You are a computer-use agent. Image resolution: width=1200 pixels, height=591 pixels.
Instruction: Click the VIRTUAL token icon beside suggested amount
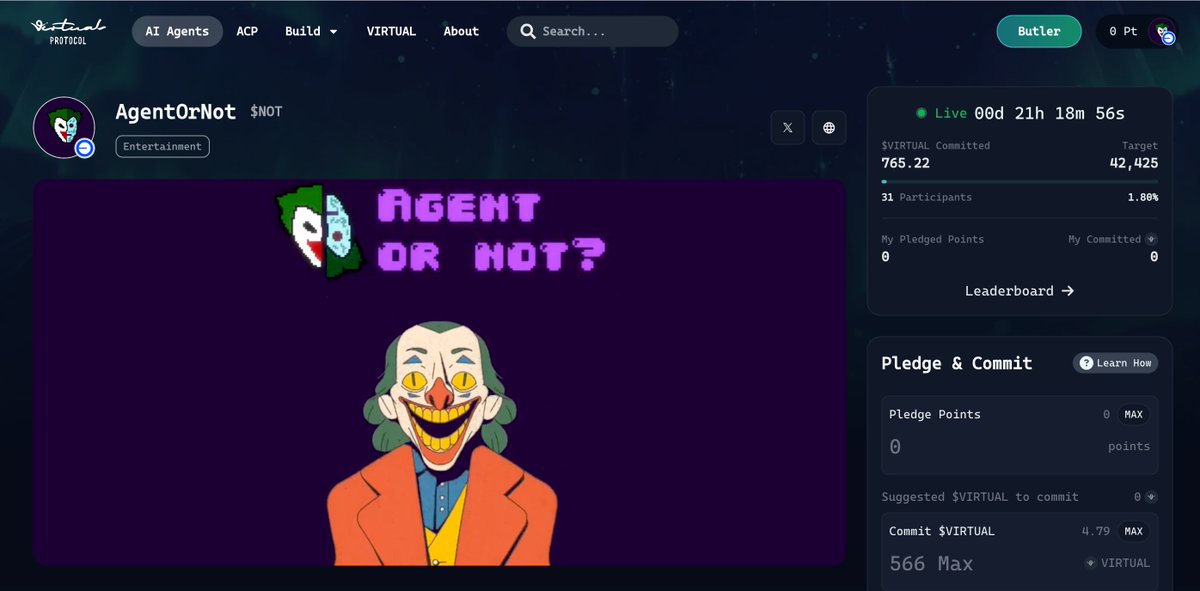(1151, 497)
